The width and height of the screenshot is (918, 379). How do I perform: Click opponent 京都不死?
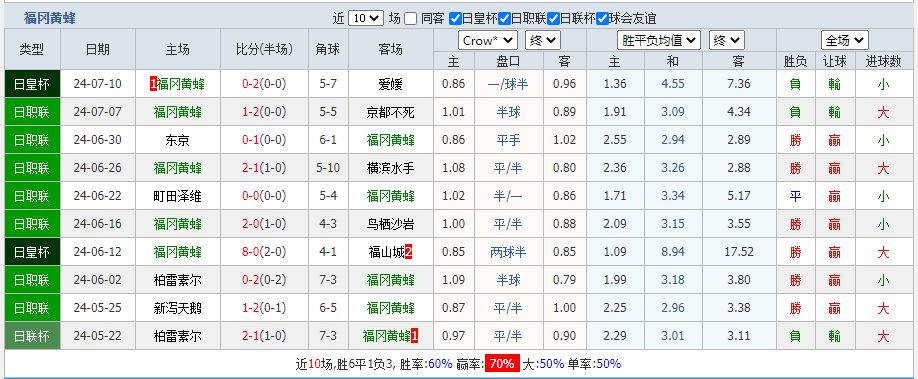(x=391, y=112)
